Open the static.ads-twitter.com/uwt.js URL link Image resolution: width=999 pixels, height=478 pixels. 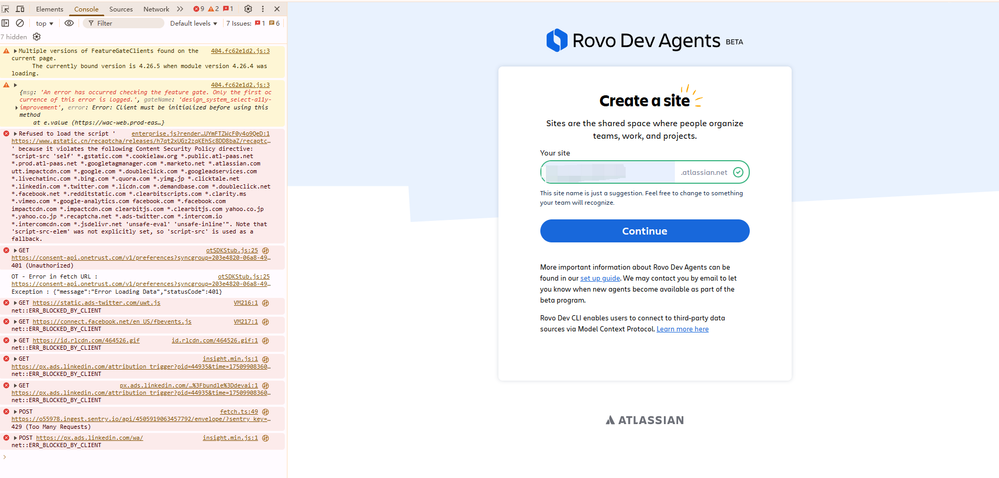coord(96,303)
